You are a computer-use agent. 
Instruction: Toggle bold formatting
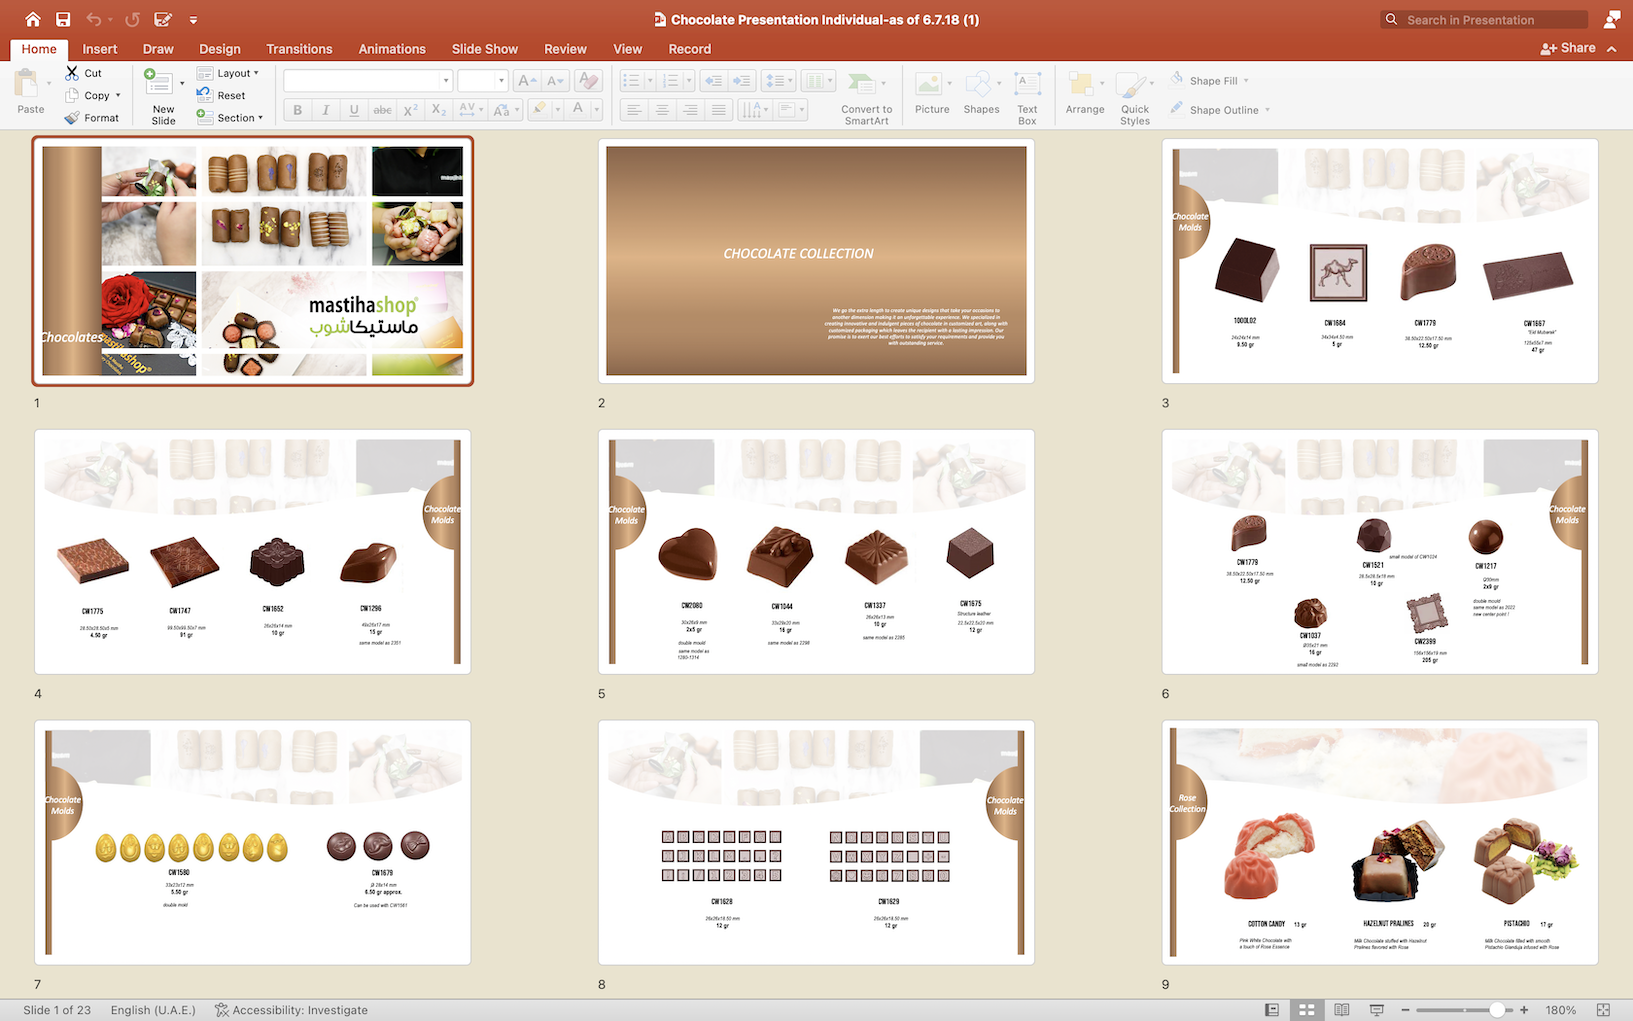click(297, 110)
